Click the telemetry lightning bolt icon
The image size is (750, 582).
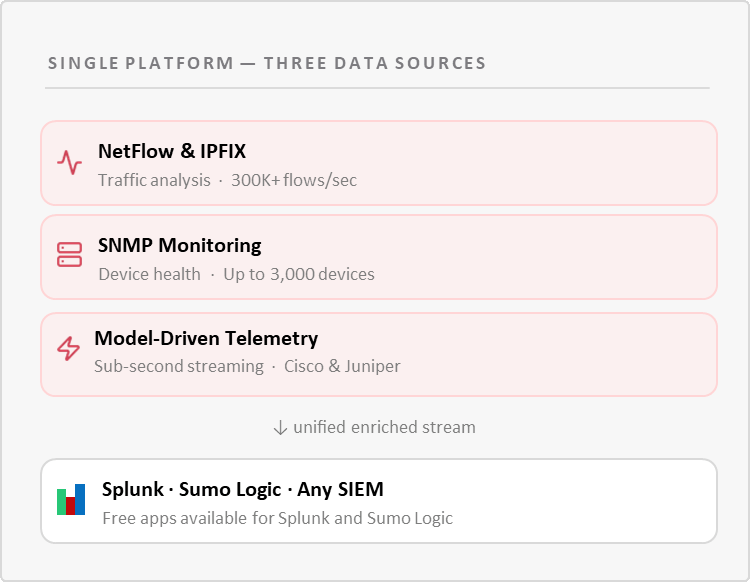click(x=68, y=348)
